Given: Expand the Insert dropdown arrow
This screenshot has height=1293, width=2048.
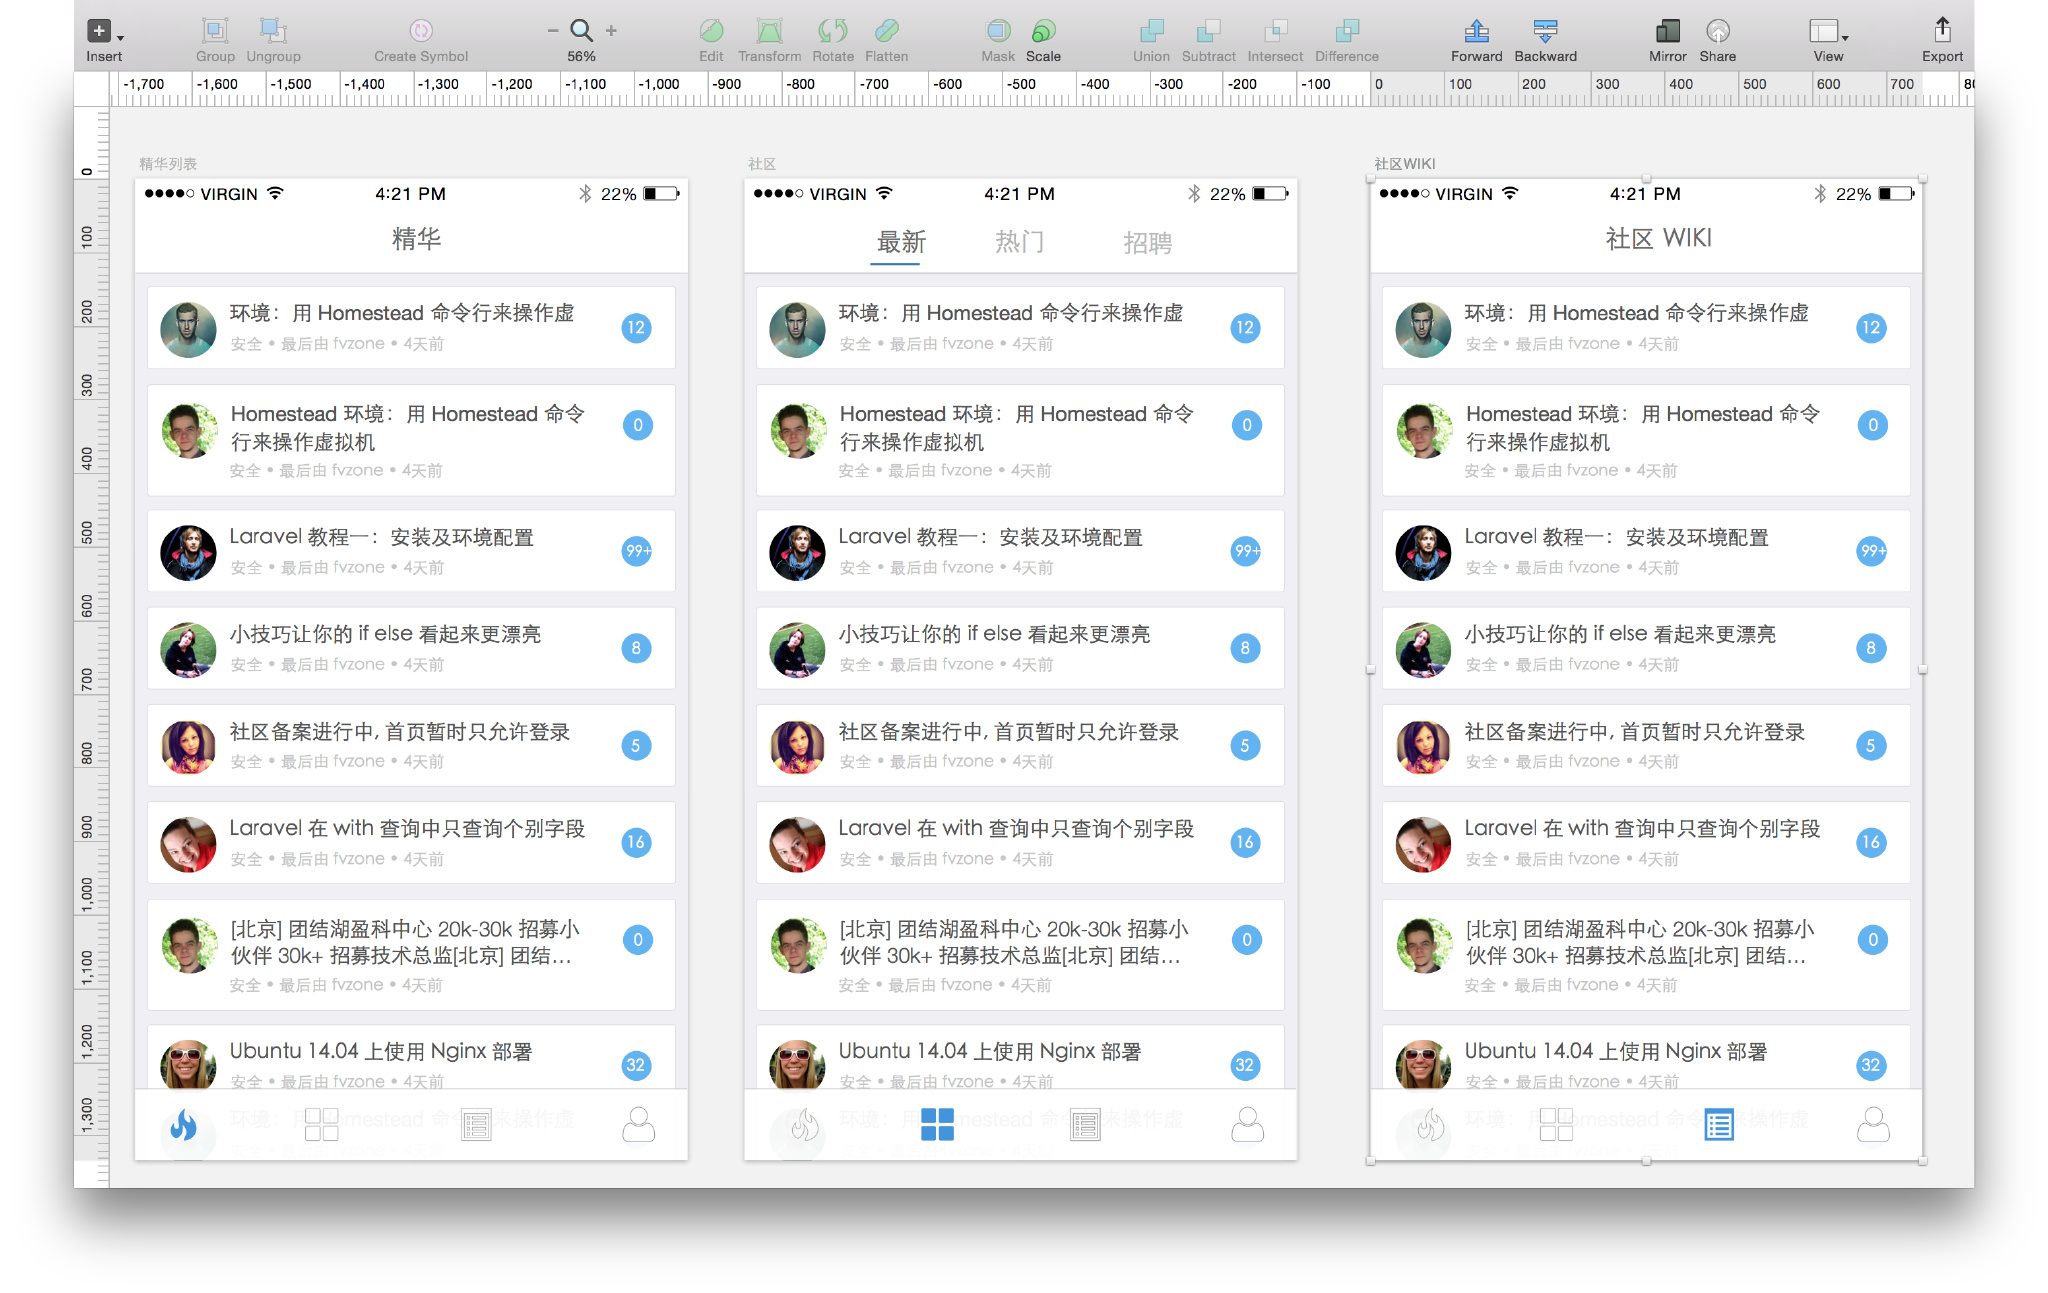Looking at the screenshot, I should [120, 38].
